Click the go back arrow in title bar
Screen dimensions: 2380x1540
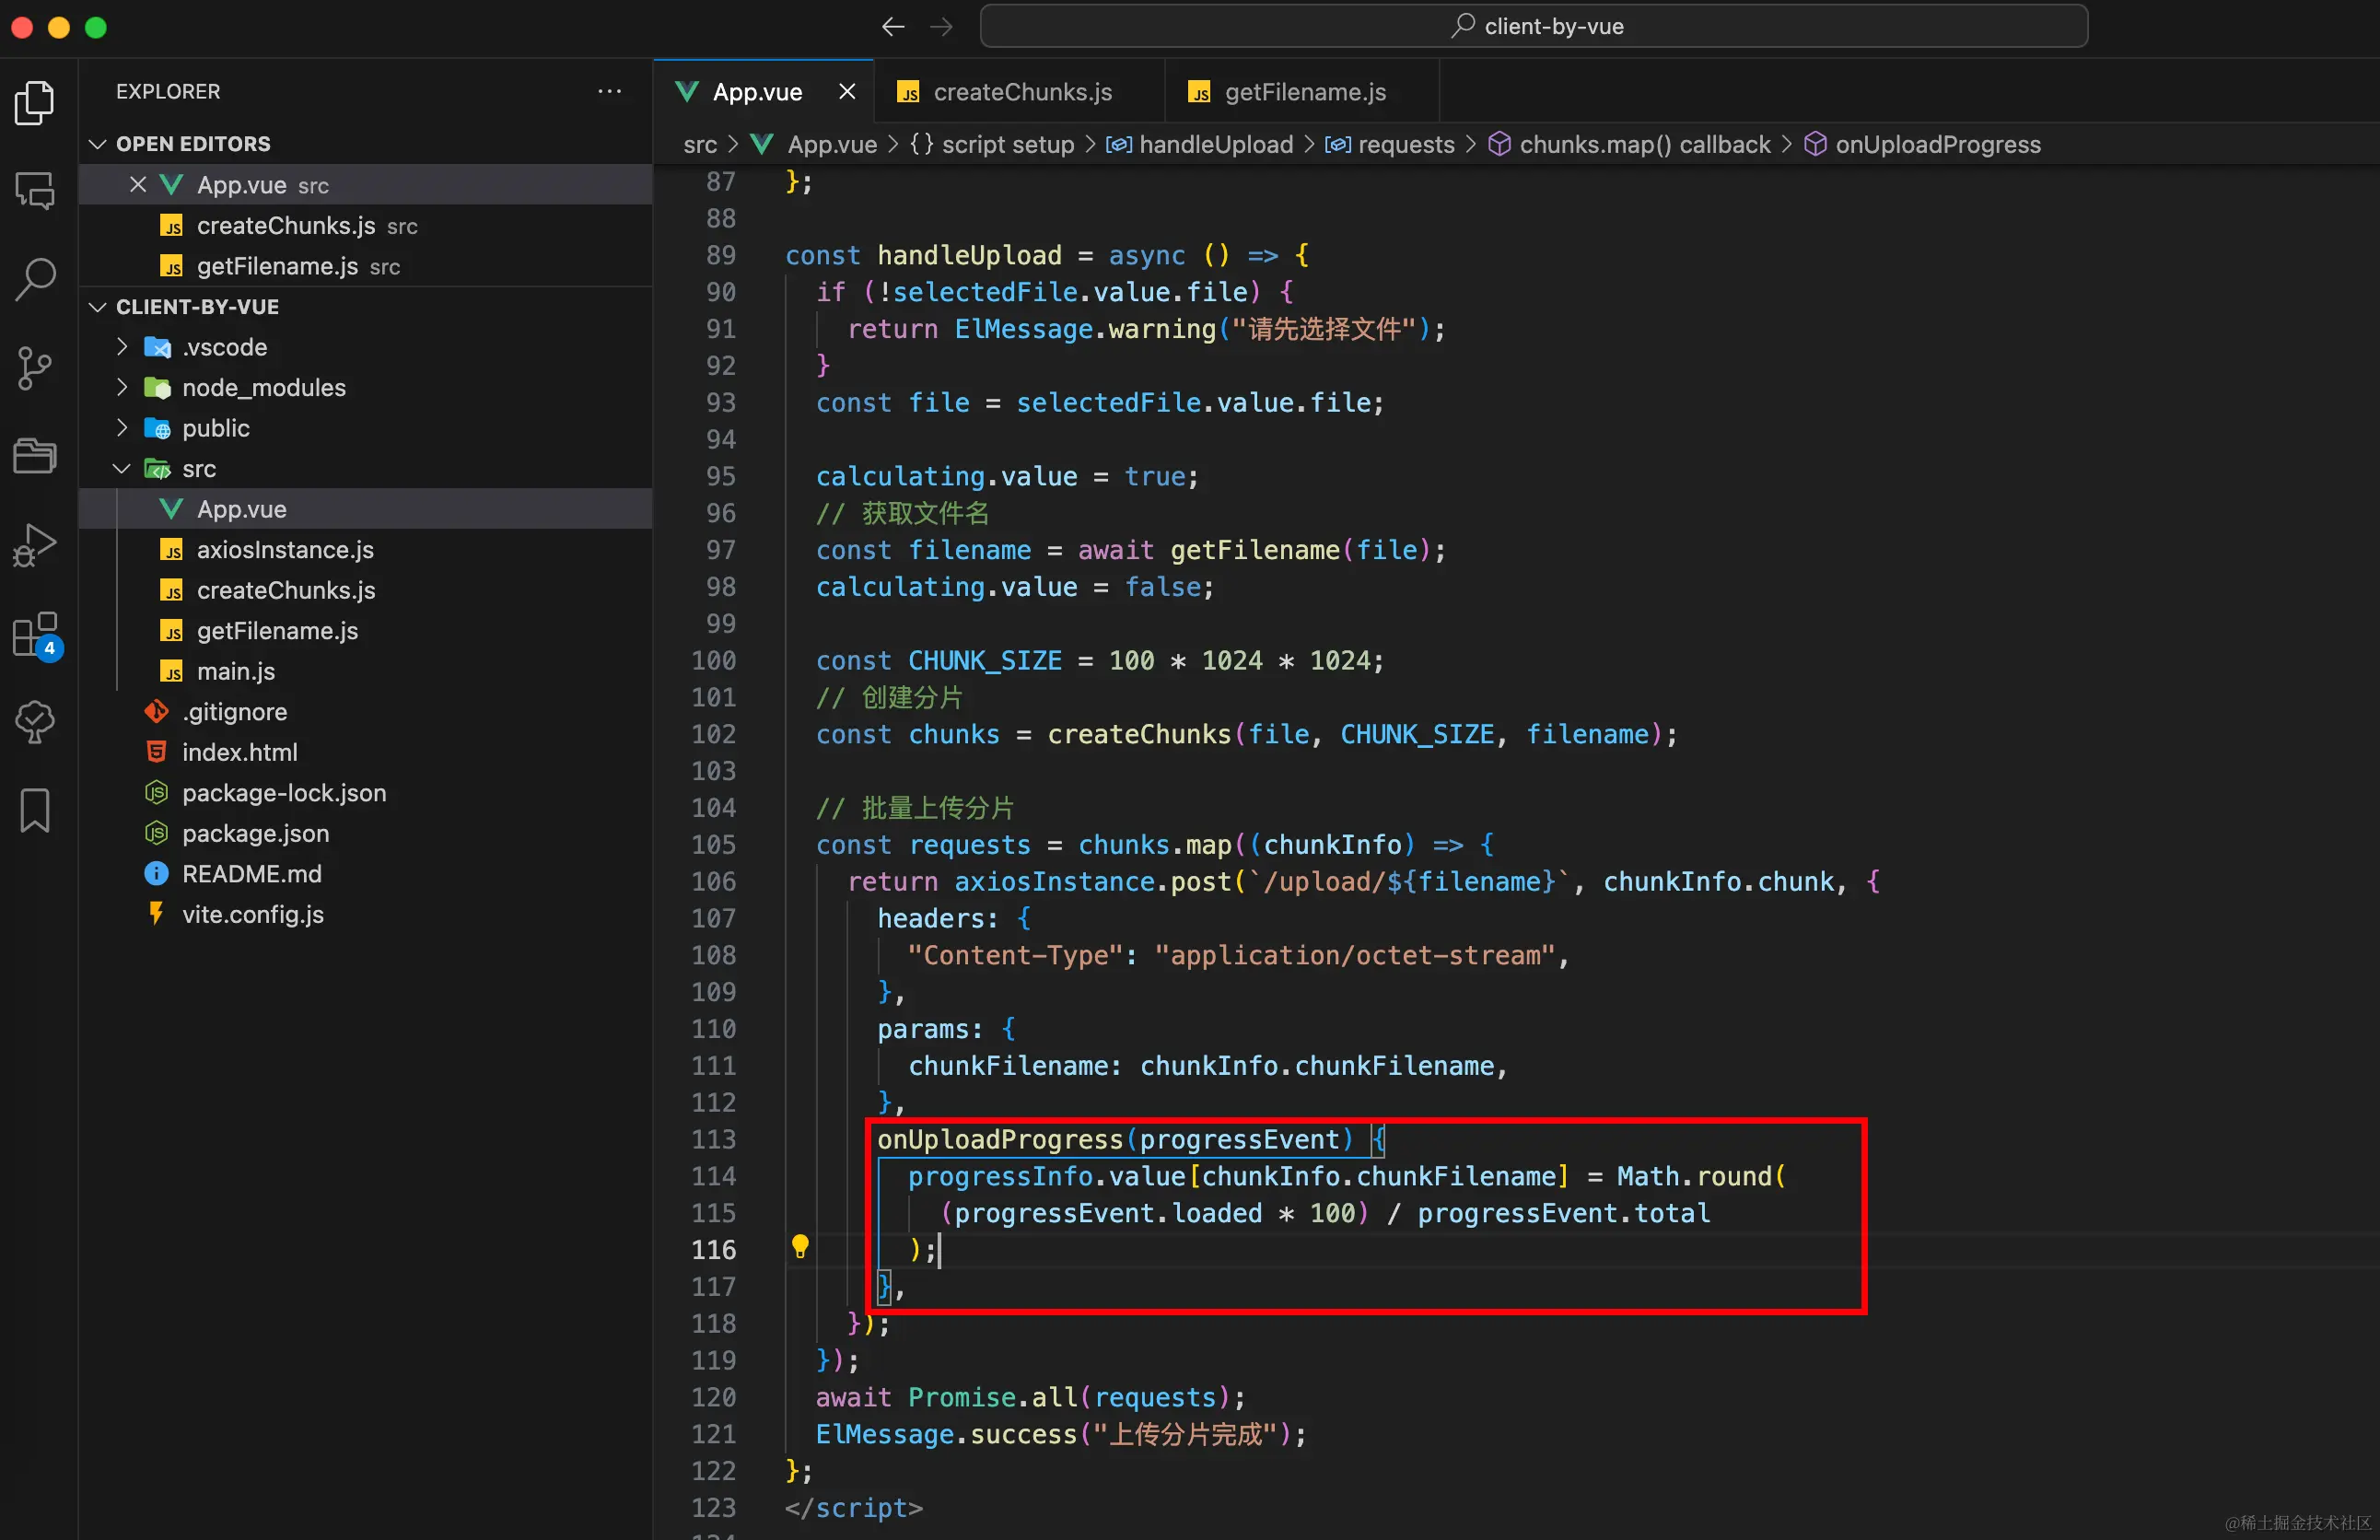pyautogui.click(x=892, y=27)
